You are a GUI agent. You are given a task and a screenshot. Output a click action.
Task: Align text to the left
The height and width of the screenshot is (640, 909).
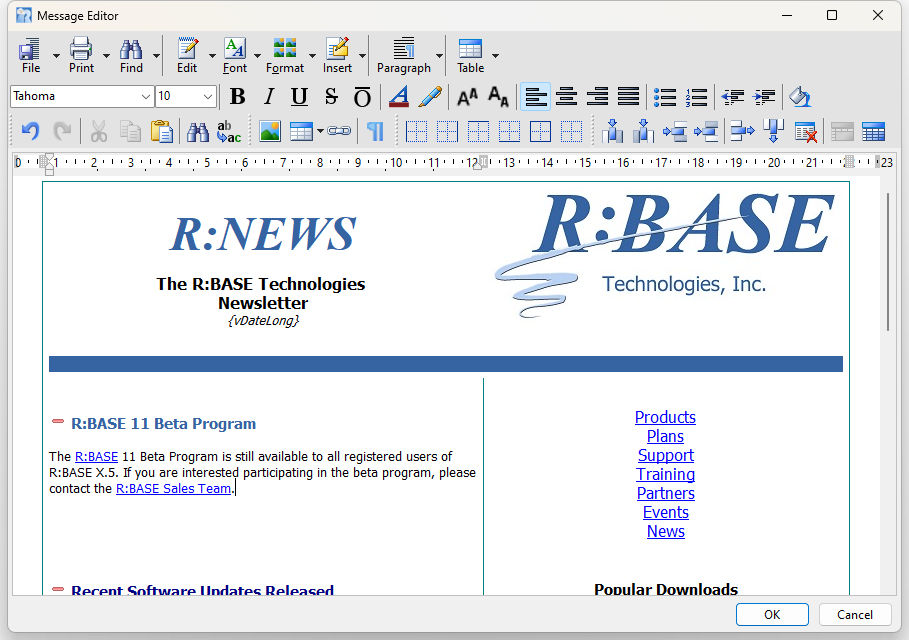click(x=535, y=97)
